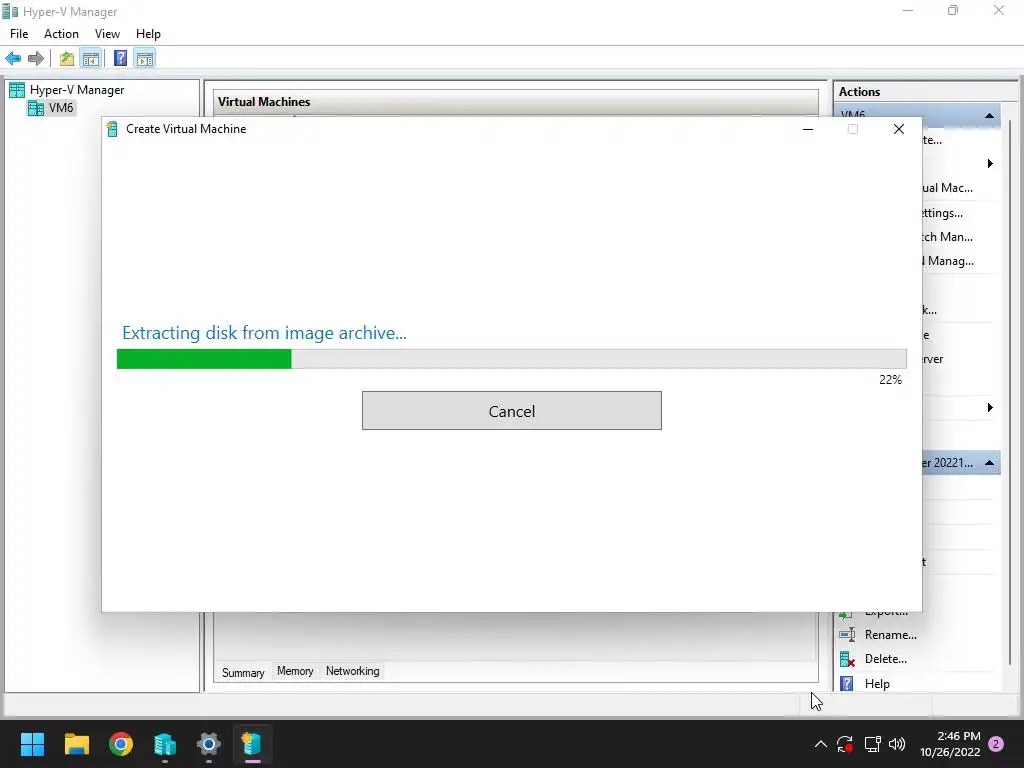
Task: Click the Back arrow in the toolbar
Action: (x=13, y=59)
